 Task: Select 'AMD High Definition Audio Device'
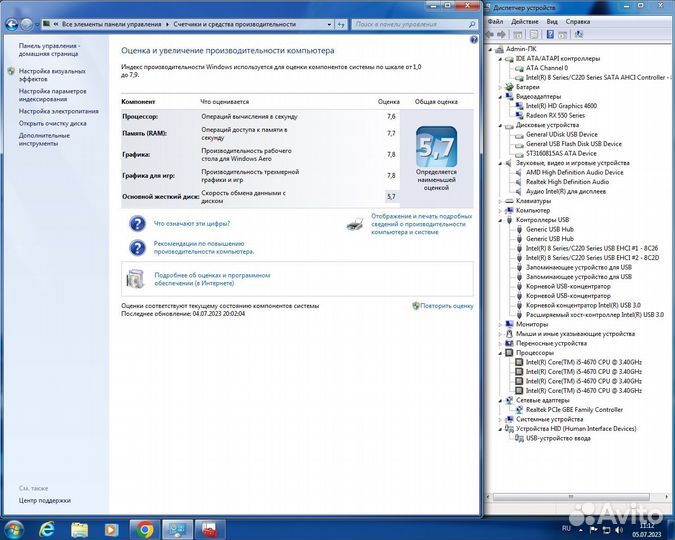pos(575,172)
